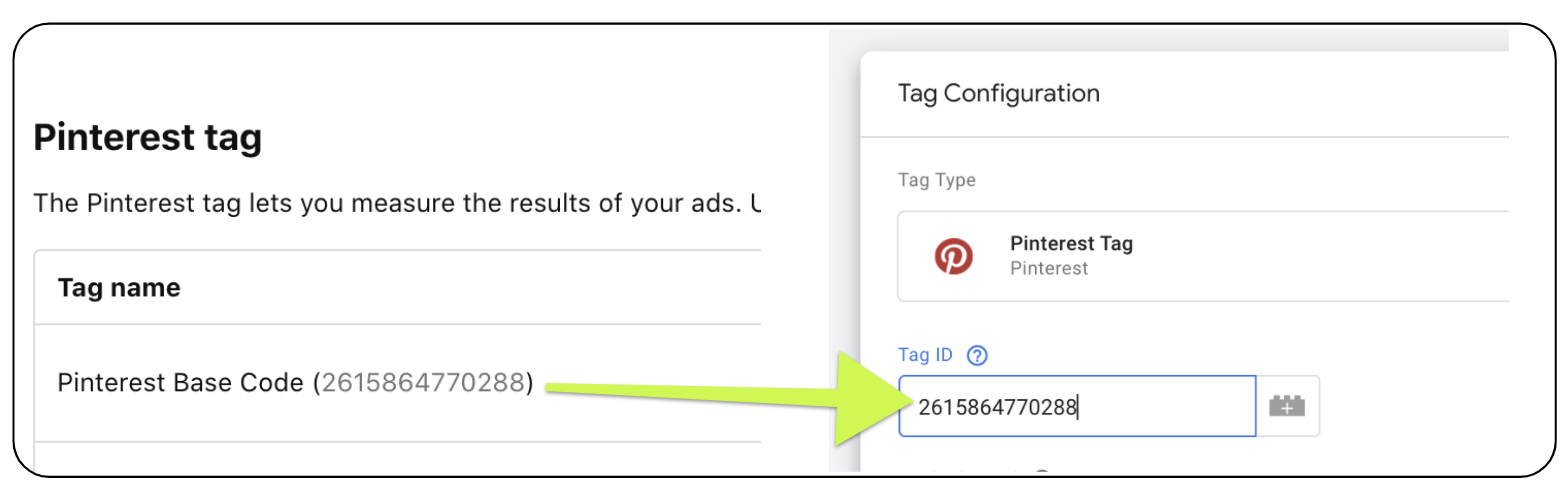Click the cut-off help icon below Tag ID field
1566x492 pixels.
(x=1041, y=471)
